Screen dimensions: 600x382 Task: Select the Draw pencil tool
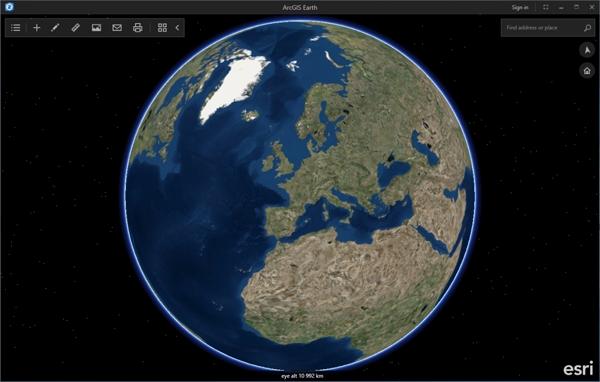point(55,28)
